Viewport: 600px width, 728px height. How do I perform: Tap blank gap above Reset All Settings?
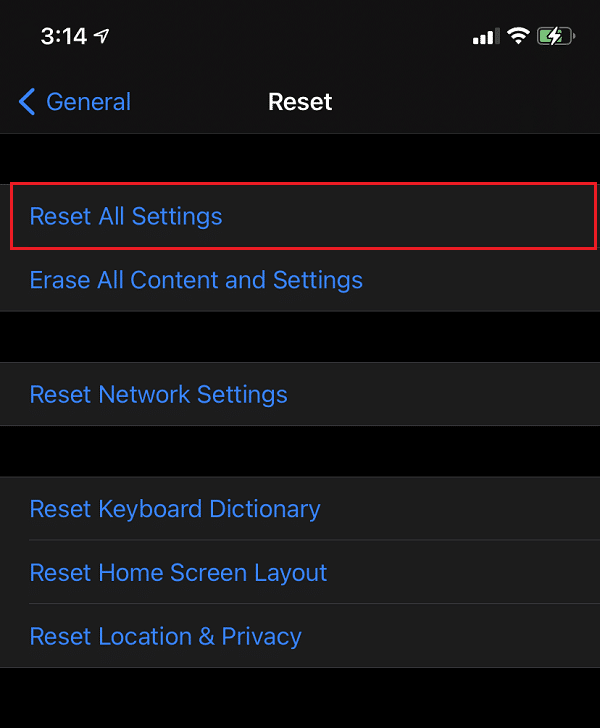coord(300,158)
